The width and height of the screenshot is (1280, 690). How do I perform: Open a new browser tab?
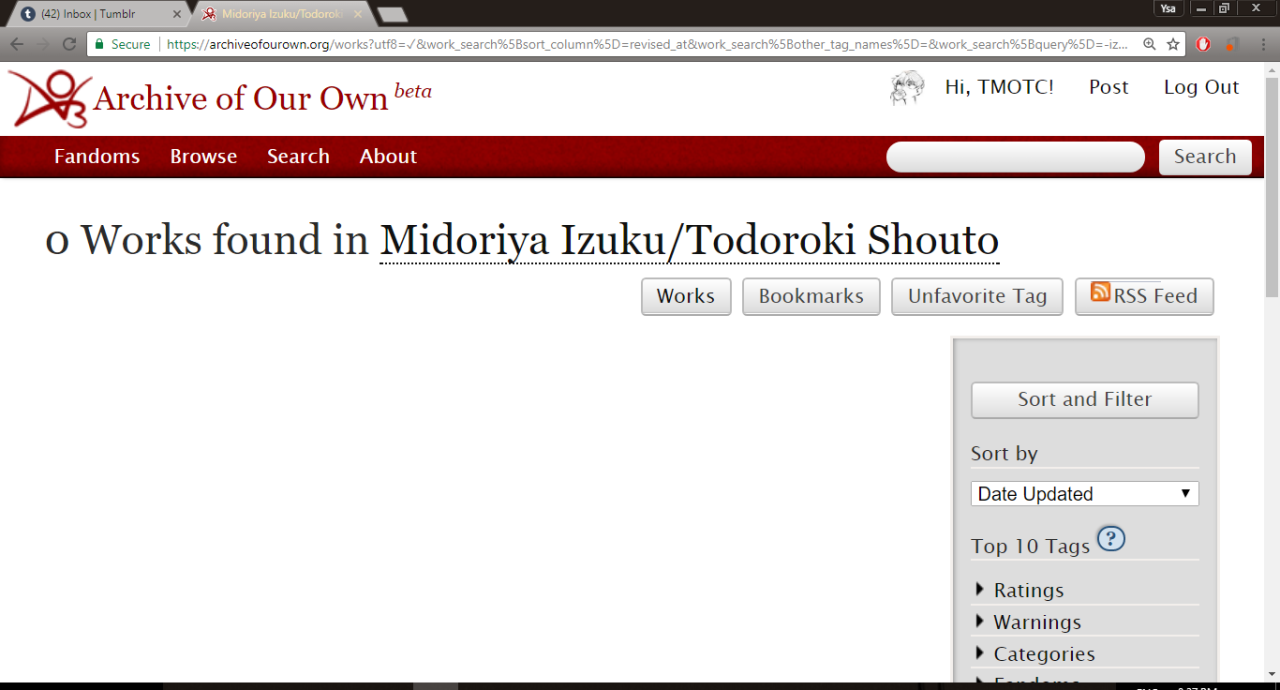[x=393, y=14]
